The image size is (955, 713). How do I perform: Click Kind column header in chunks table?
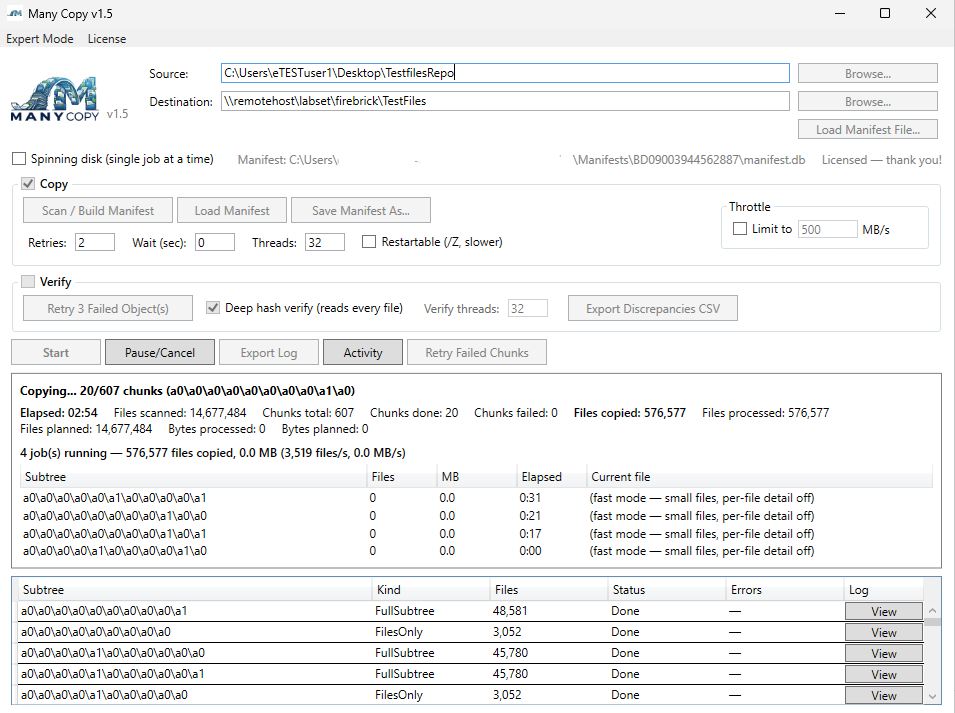pos(431,589)
